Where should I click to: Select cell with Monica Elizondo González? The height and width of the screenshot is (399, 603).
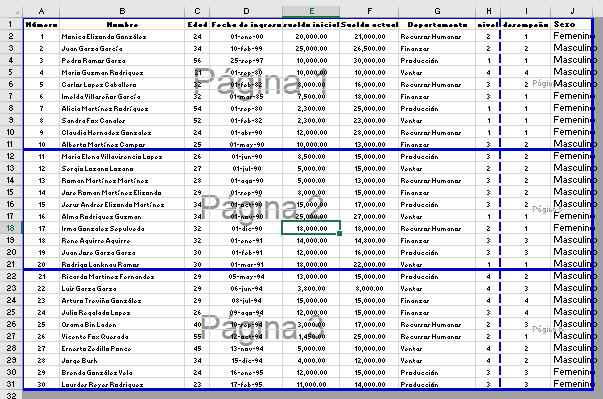pos(122,37)
